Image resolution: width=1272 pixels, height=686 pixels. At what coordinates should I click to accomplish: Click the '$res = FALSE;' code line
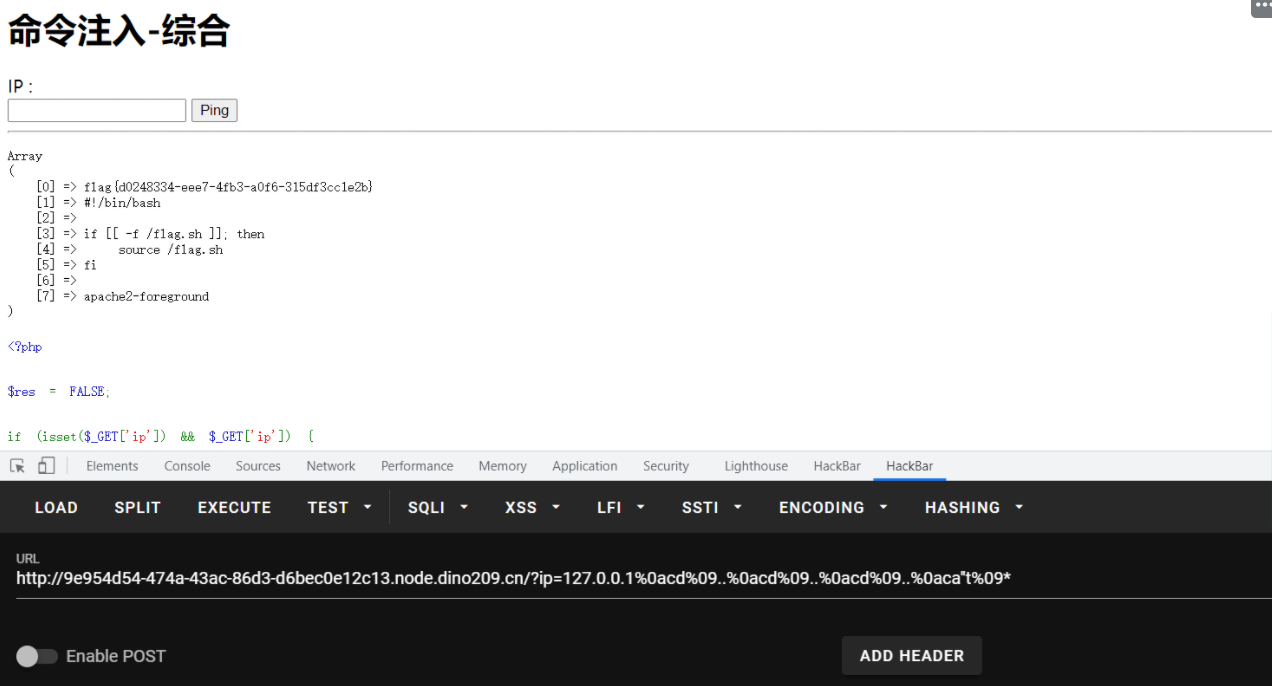[59, 392]
